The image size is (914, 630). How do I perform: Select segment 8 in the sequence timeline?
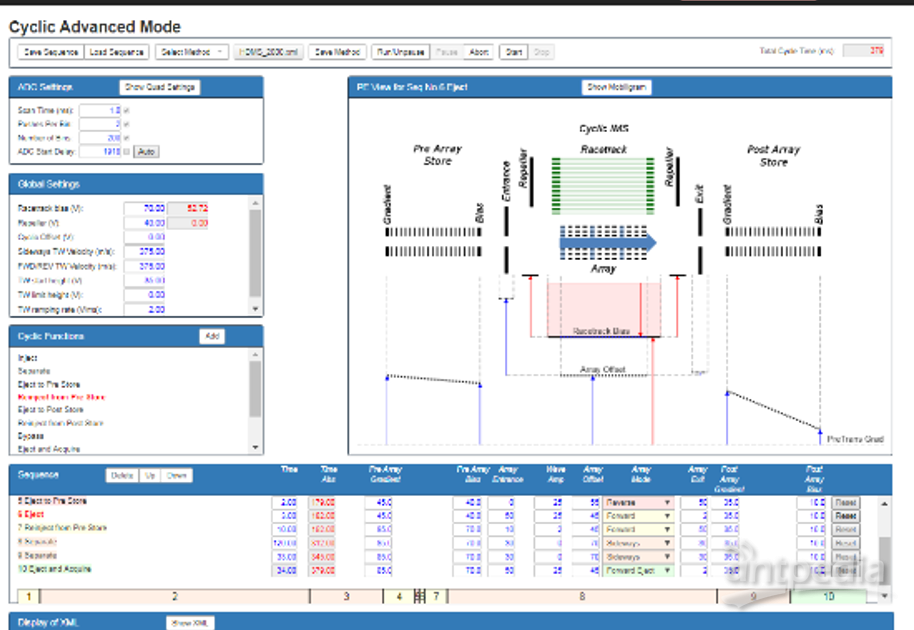[x=582, y=597]
